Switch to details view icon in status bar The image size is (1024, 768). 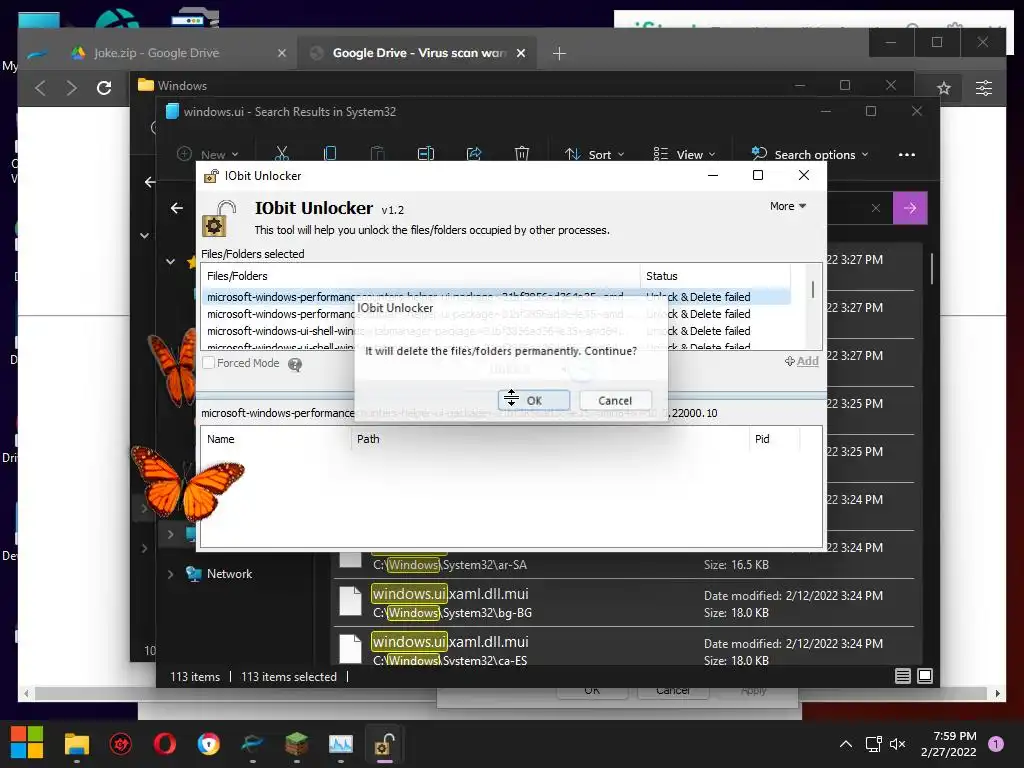click(x=903, y=676)
